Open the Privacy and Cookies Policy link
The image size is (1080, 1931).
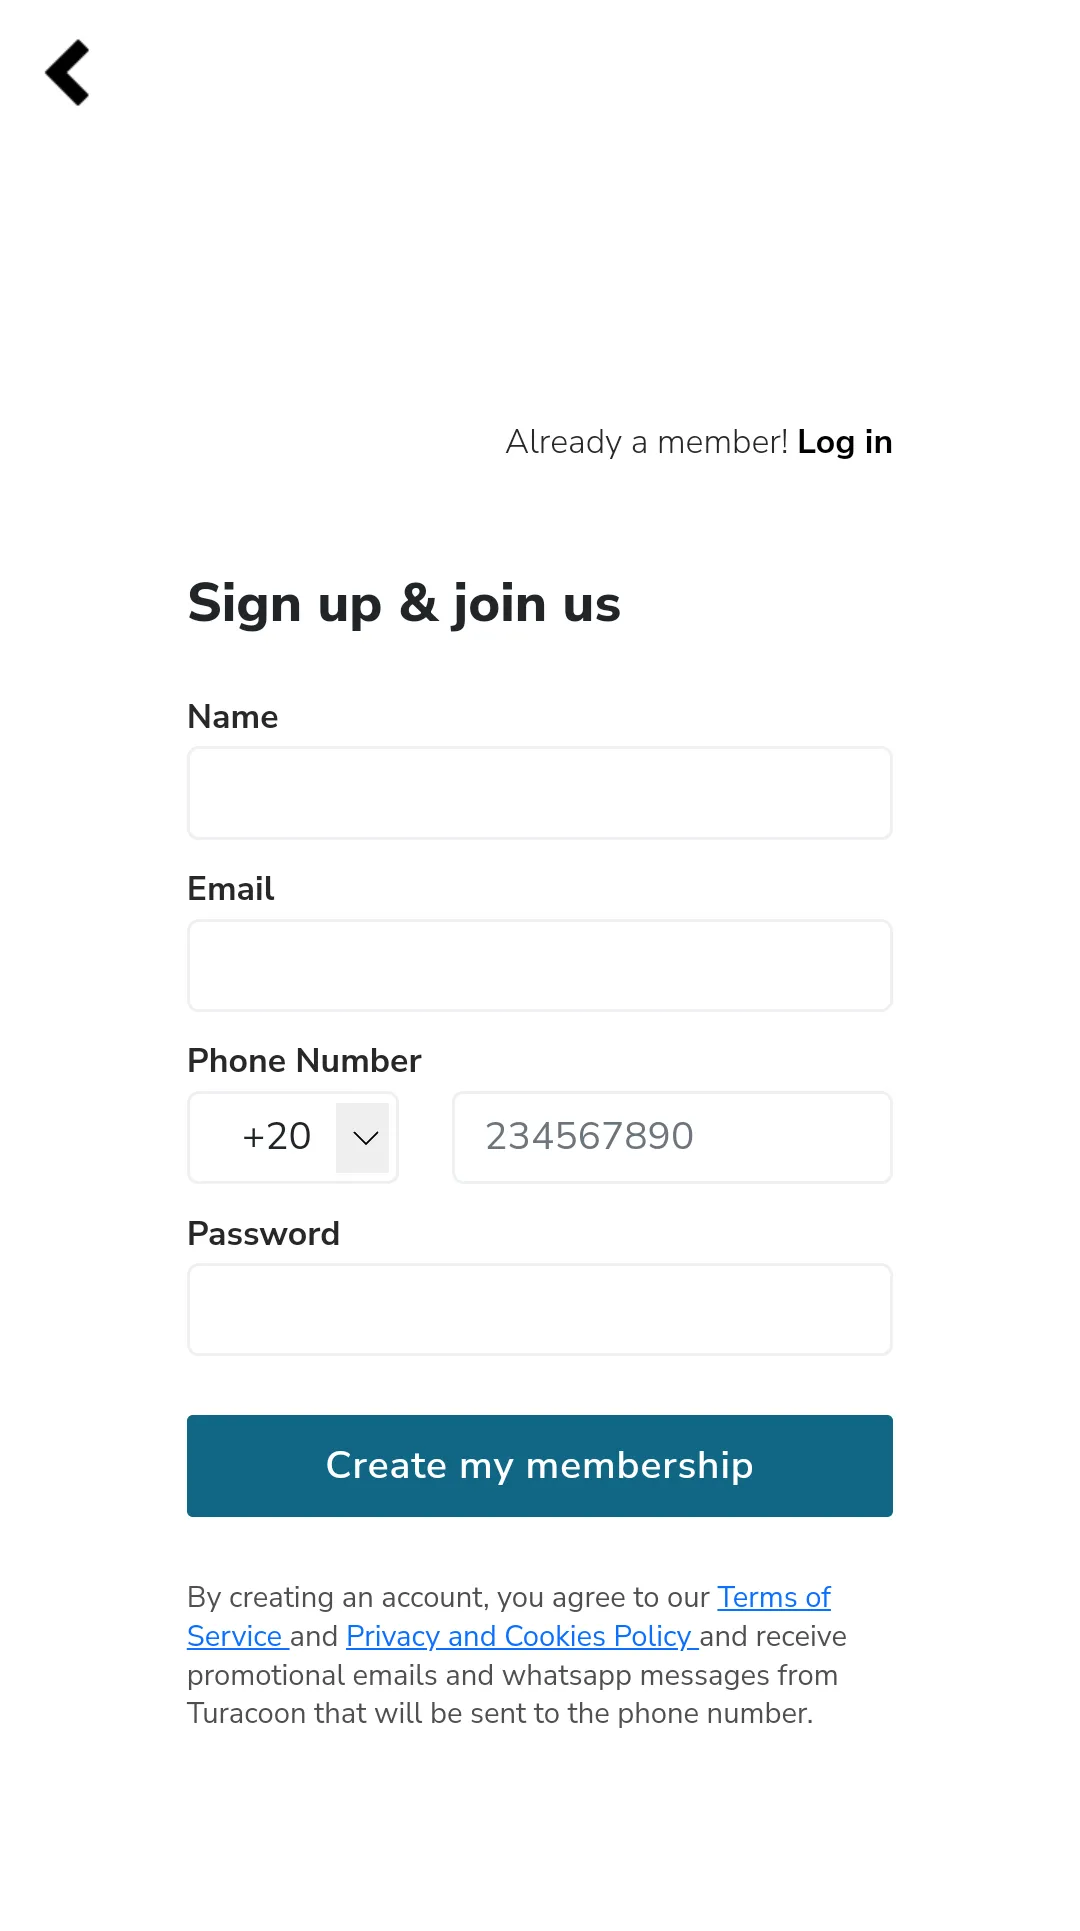tap(519, 1637)
